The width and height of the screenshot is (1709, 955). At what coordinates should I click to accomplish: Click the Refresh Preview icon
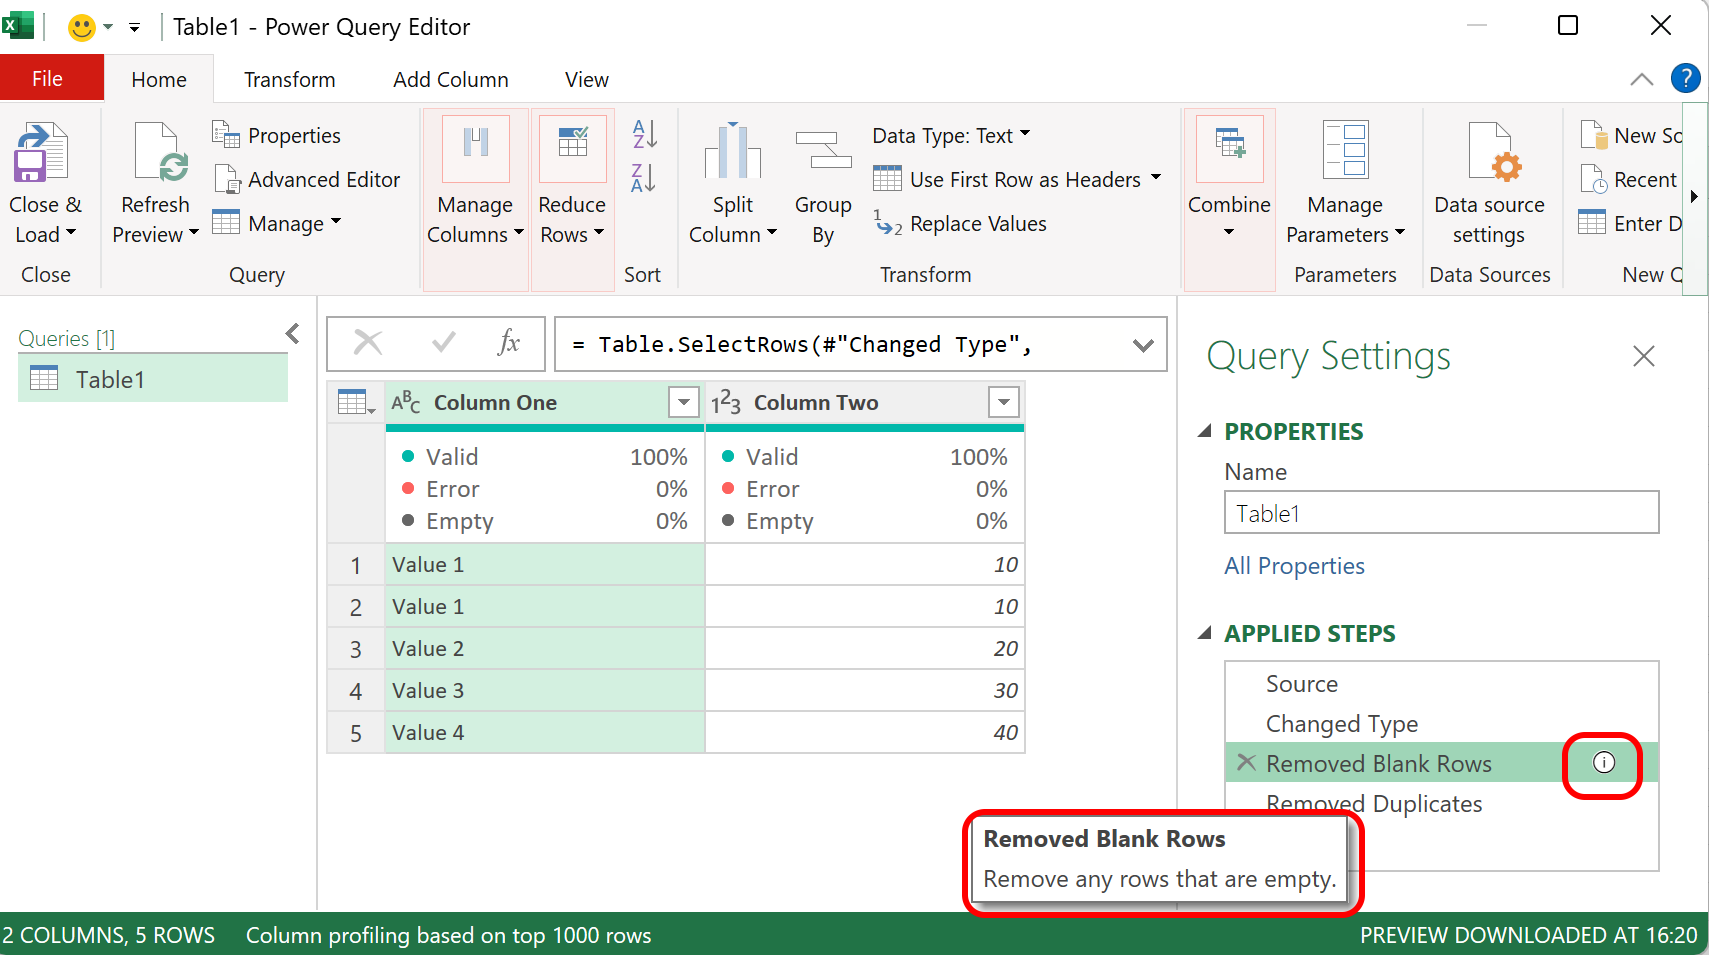[161, 152]
